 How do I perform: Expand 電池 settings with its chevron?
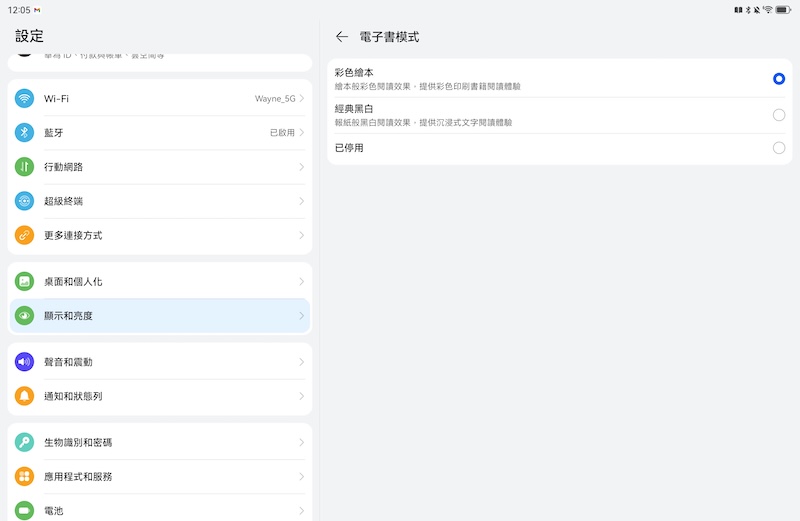coord(302,510)
